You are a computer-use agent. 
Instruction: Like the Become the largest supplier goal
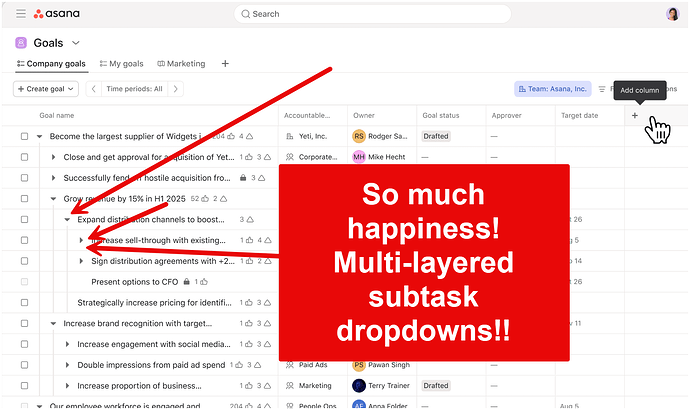(231, 136)
